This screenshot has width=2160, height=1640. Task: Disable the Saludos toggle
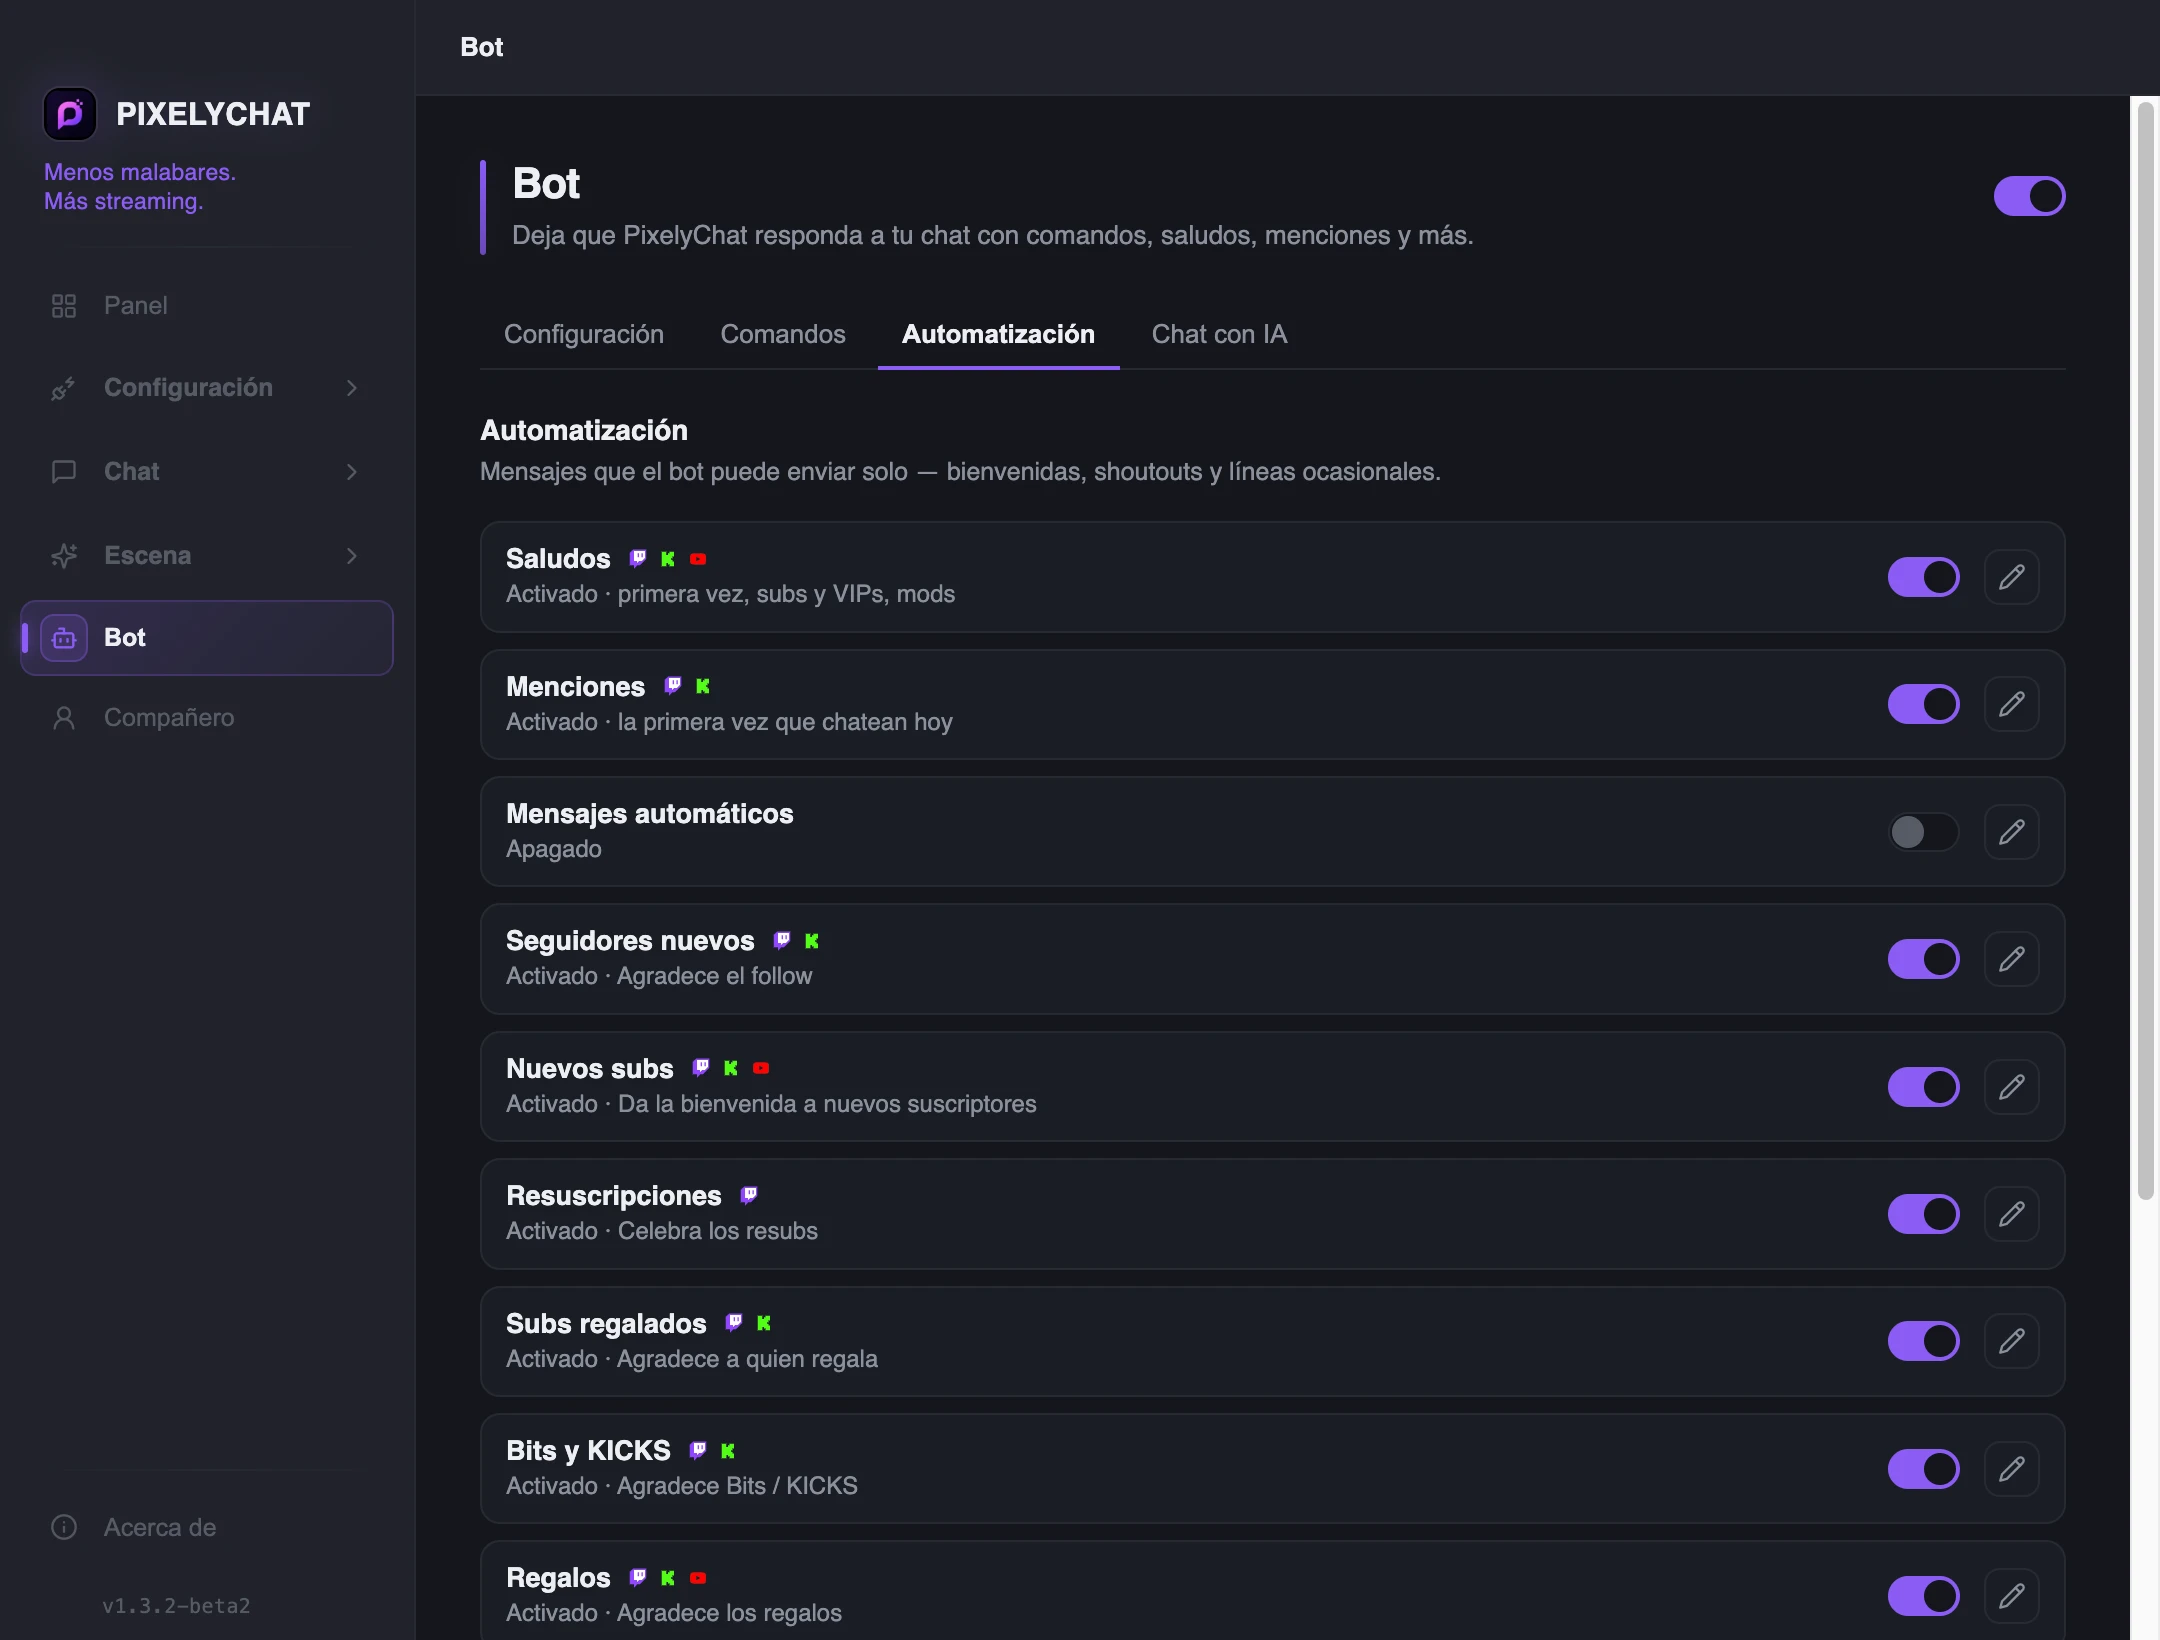(x=1923, y=577)
